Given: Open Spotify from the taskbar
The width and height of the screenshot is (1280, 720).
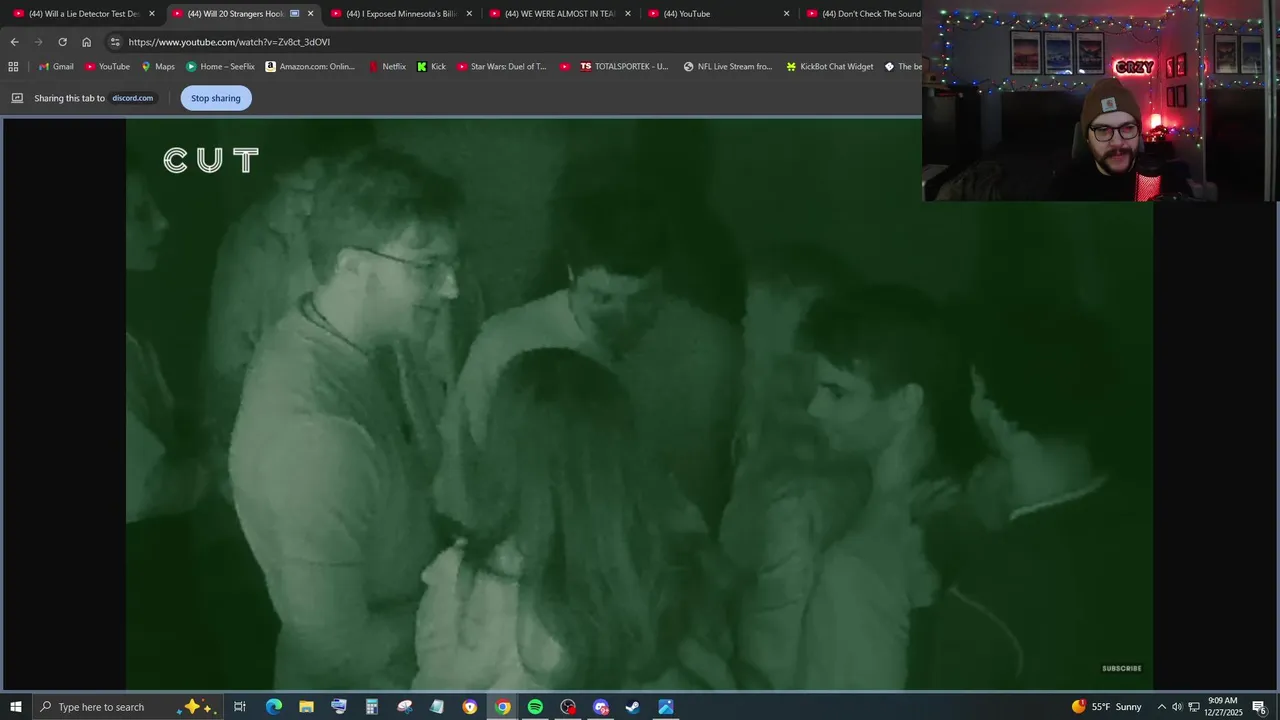Looking at the screenshot, I should [535, 707].
